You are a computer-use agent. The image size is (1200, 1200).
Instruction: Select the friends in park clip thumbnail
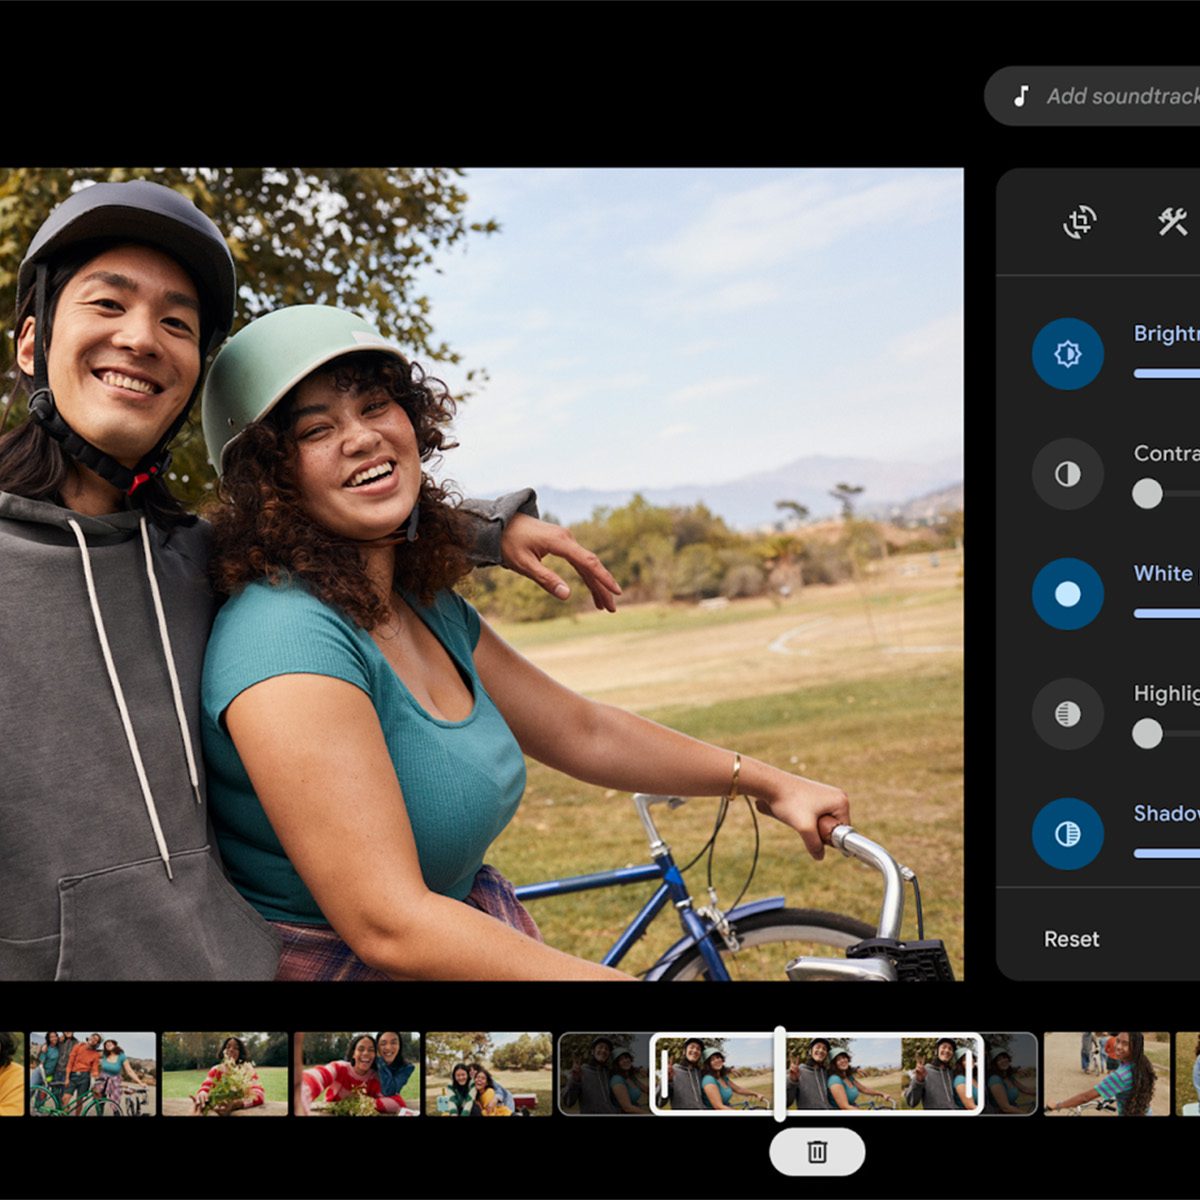point(489,1074)
